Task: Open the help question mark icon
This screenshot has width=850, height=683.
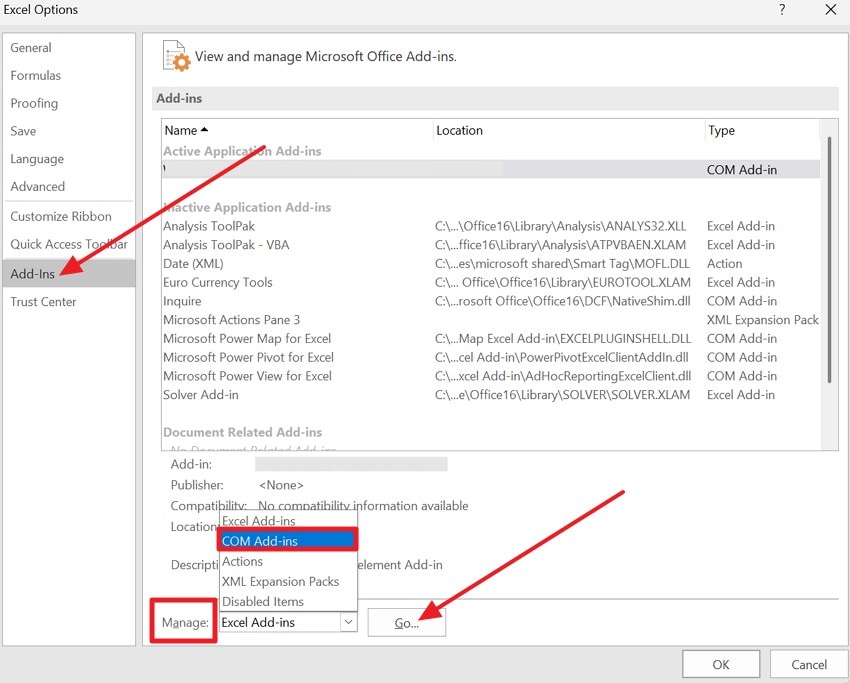Action: [x=782, y=10]
